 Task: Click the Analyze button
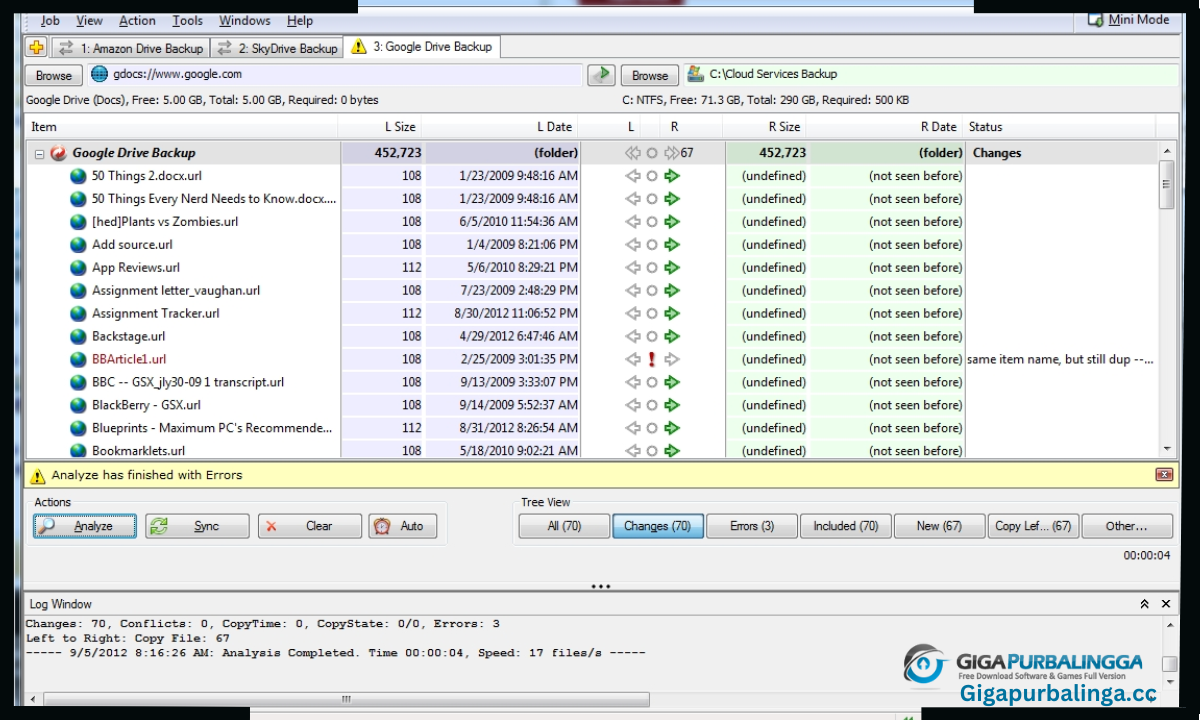(85, 526)
